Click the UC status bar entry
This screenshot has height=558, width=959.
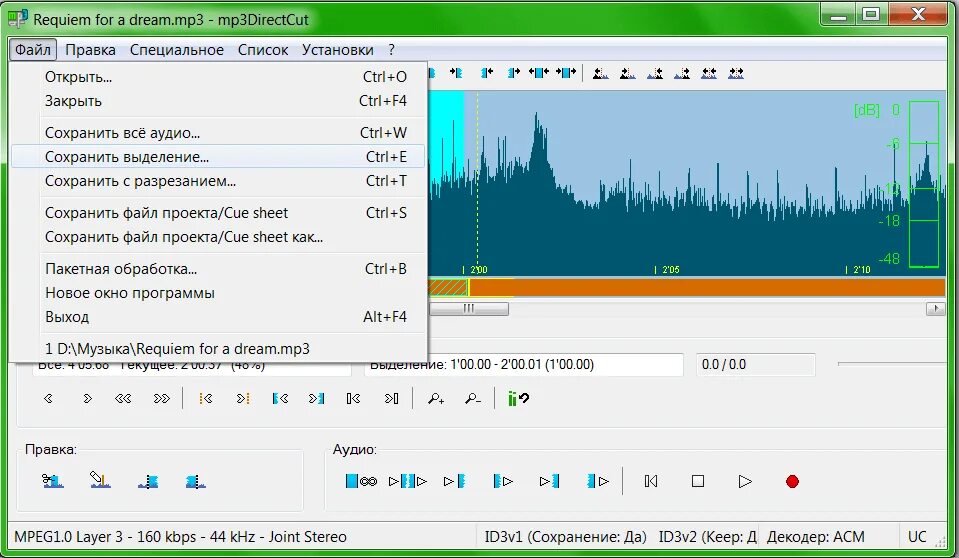click(x=916, y=537)
